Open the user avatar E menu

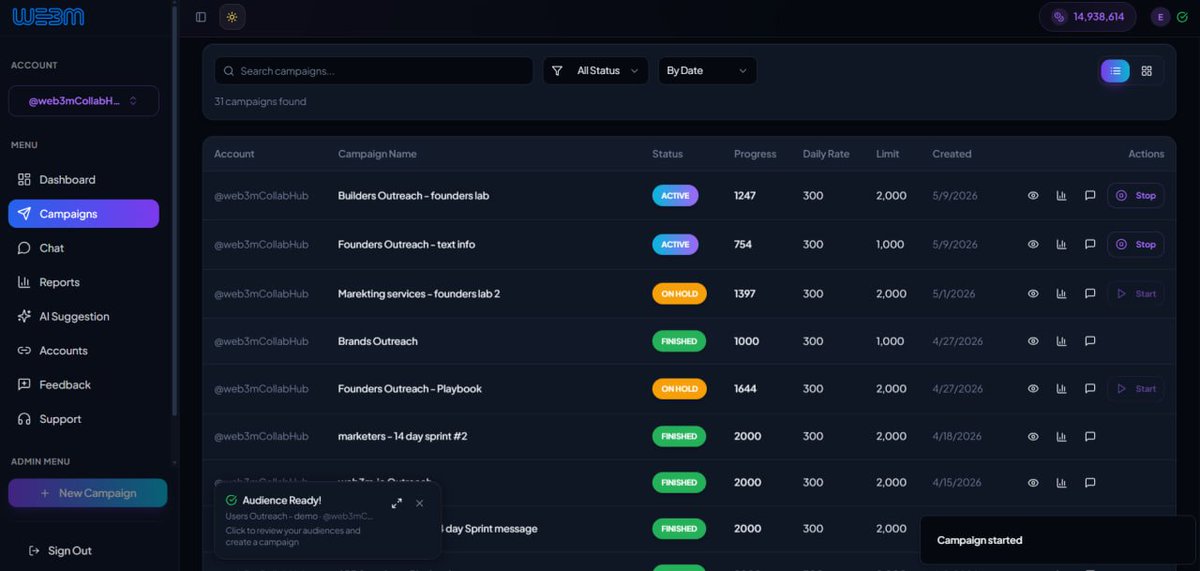[x=1160, y=17]
